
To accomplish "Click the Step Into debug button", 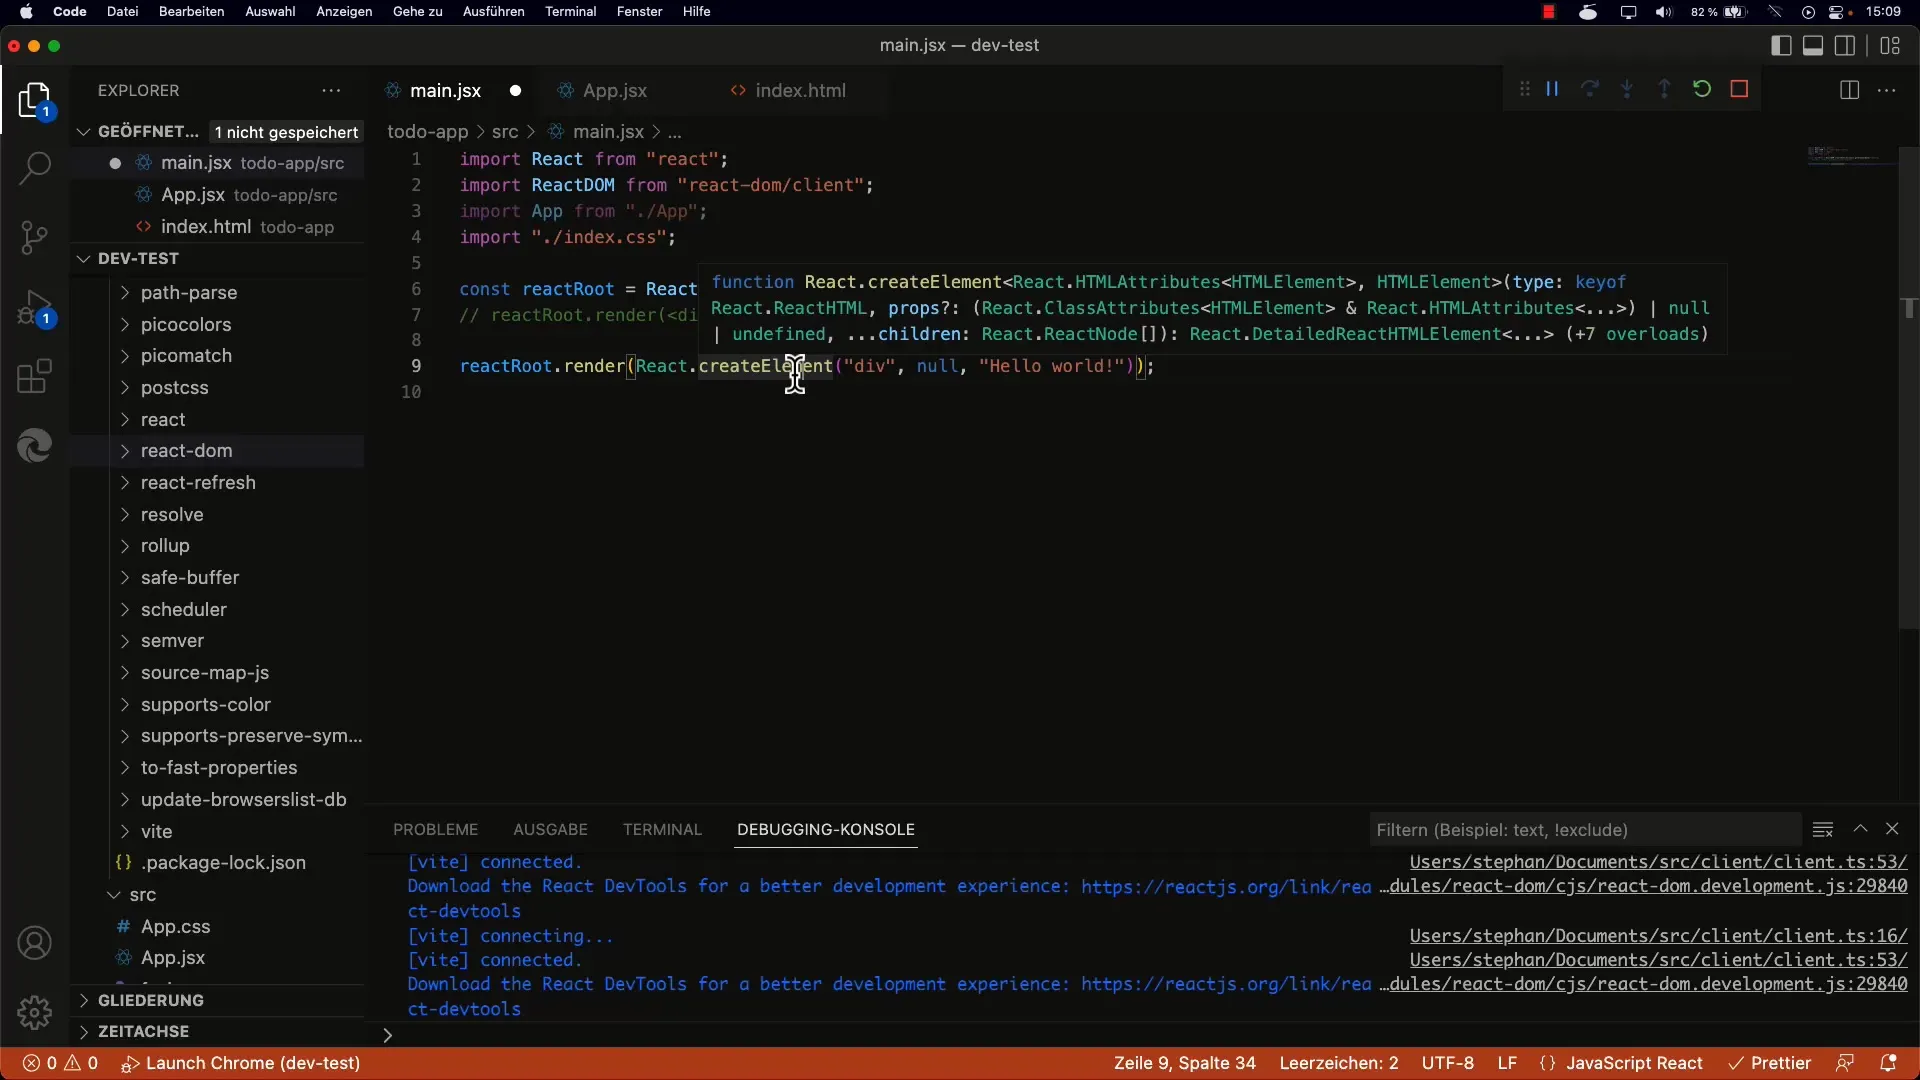I will pos(1627,89).
